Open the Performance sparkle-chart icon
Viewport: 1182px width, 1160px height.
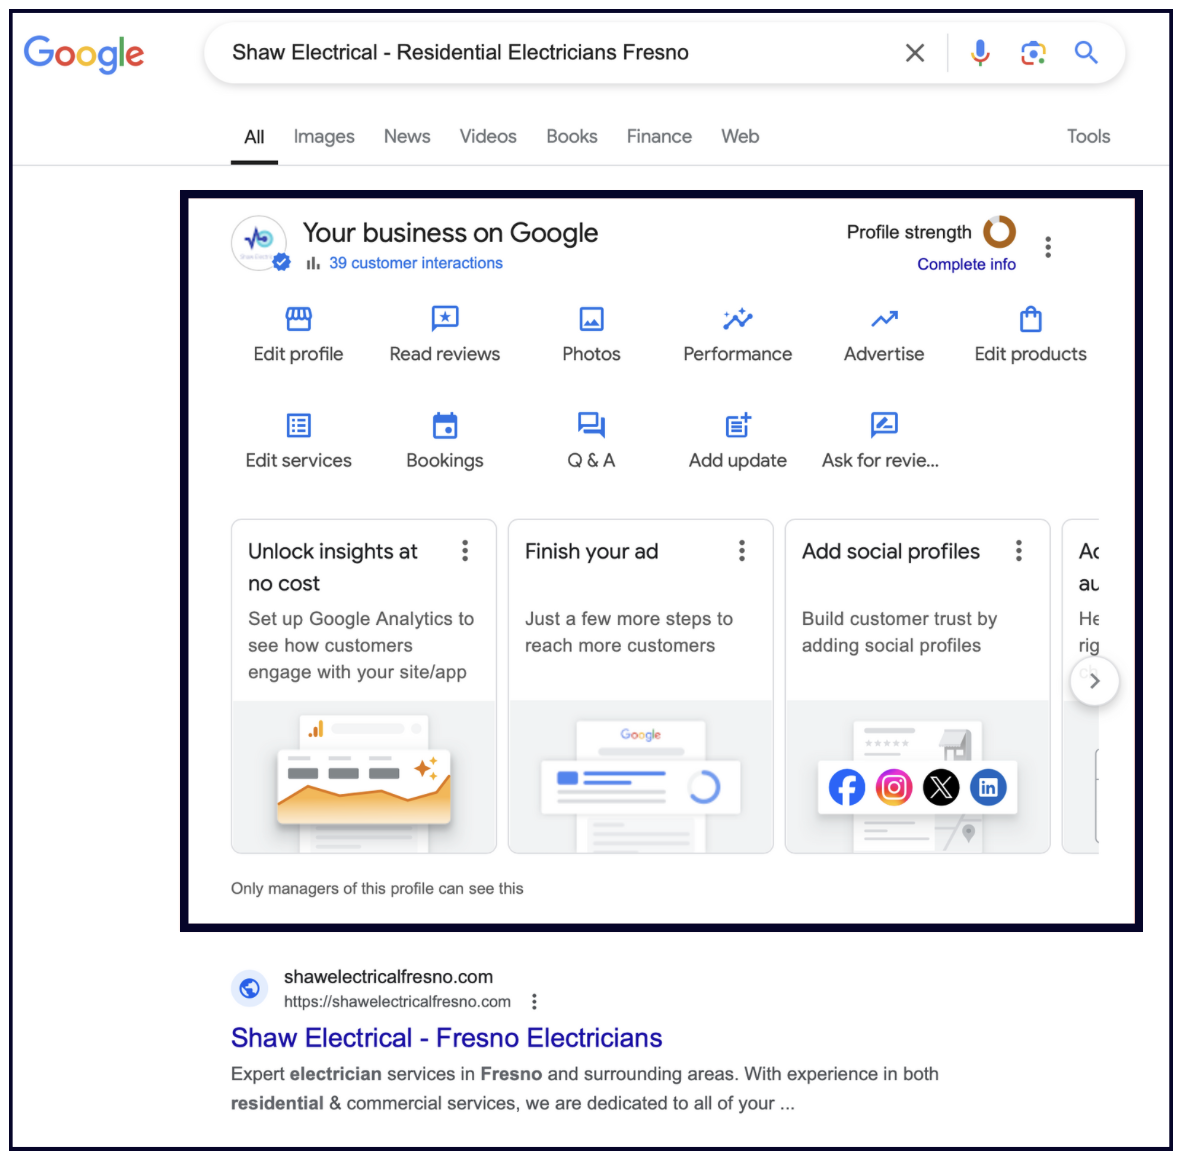point(737,319)
